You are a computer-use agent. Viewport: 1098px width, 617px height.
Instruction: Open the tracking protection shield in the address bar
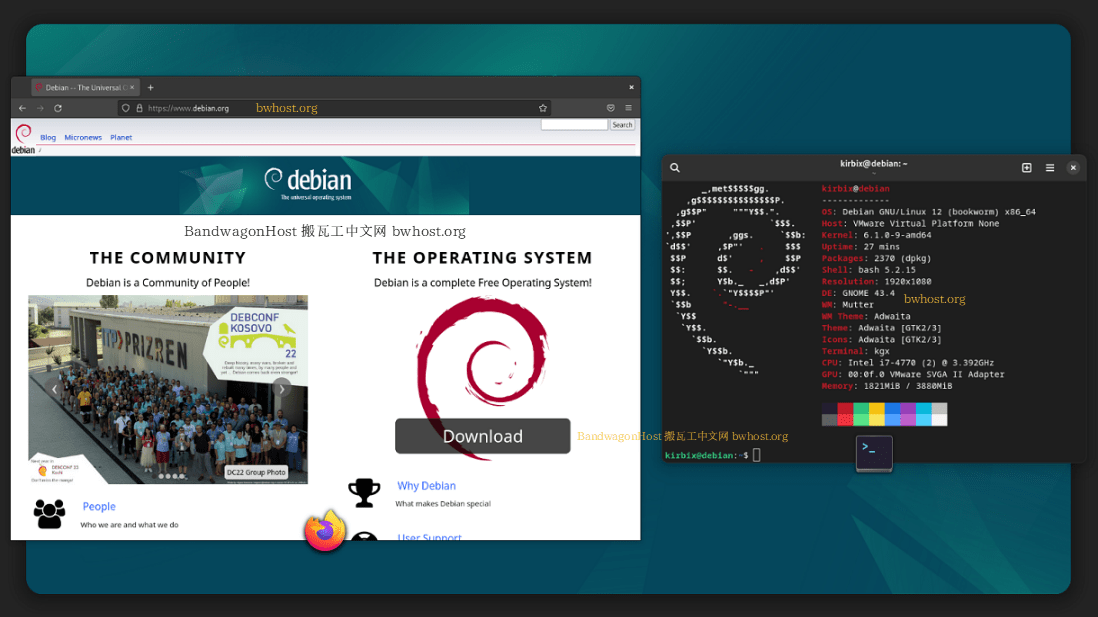click(125, 108)
